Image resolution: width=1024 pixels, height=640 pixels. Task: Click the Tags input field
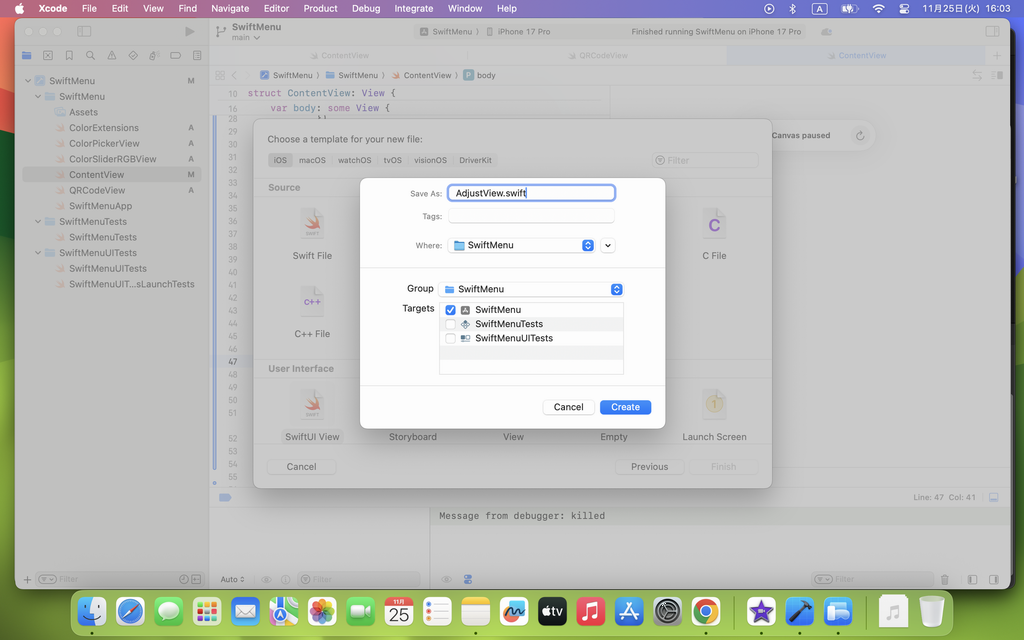pos(531,216)
